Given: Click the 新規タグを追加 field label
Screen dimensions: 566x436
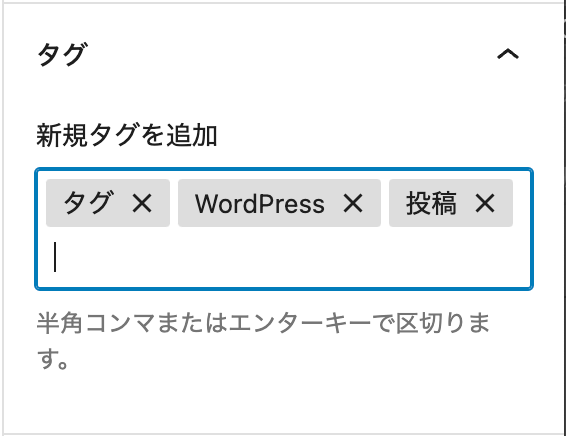Looking at the screenshot, I should [x=127, y=135].
